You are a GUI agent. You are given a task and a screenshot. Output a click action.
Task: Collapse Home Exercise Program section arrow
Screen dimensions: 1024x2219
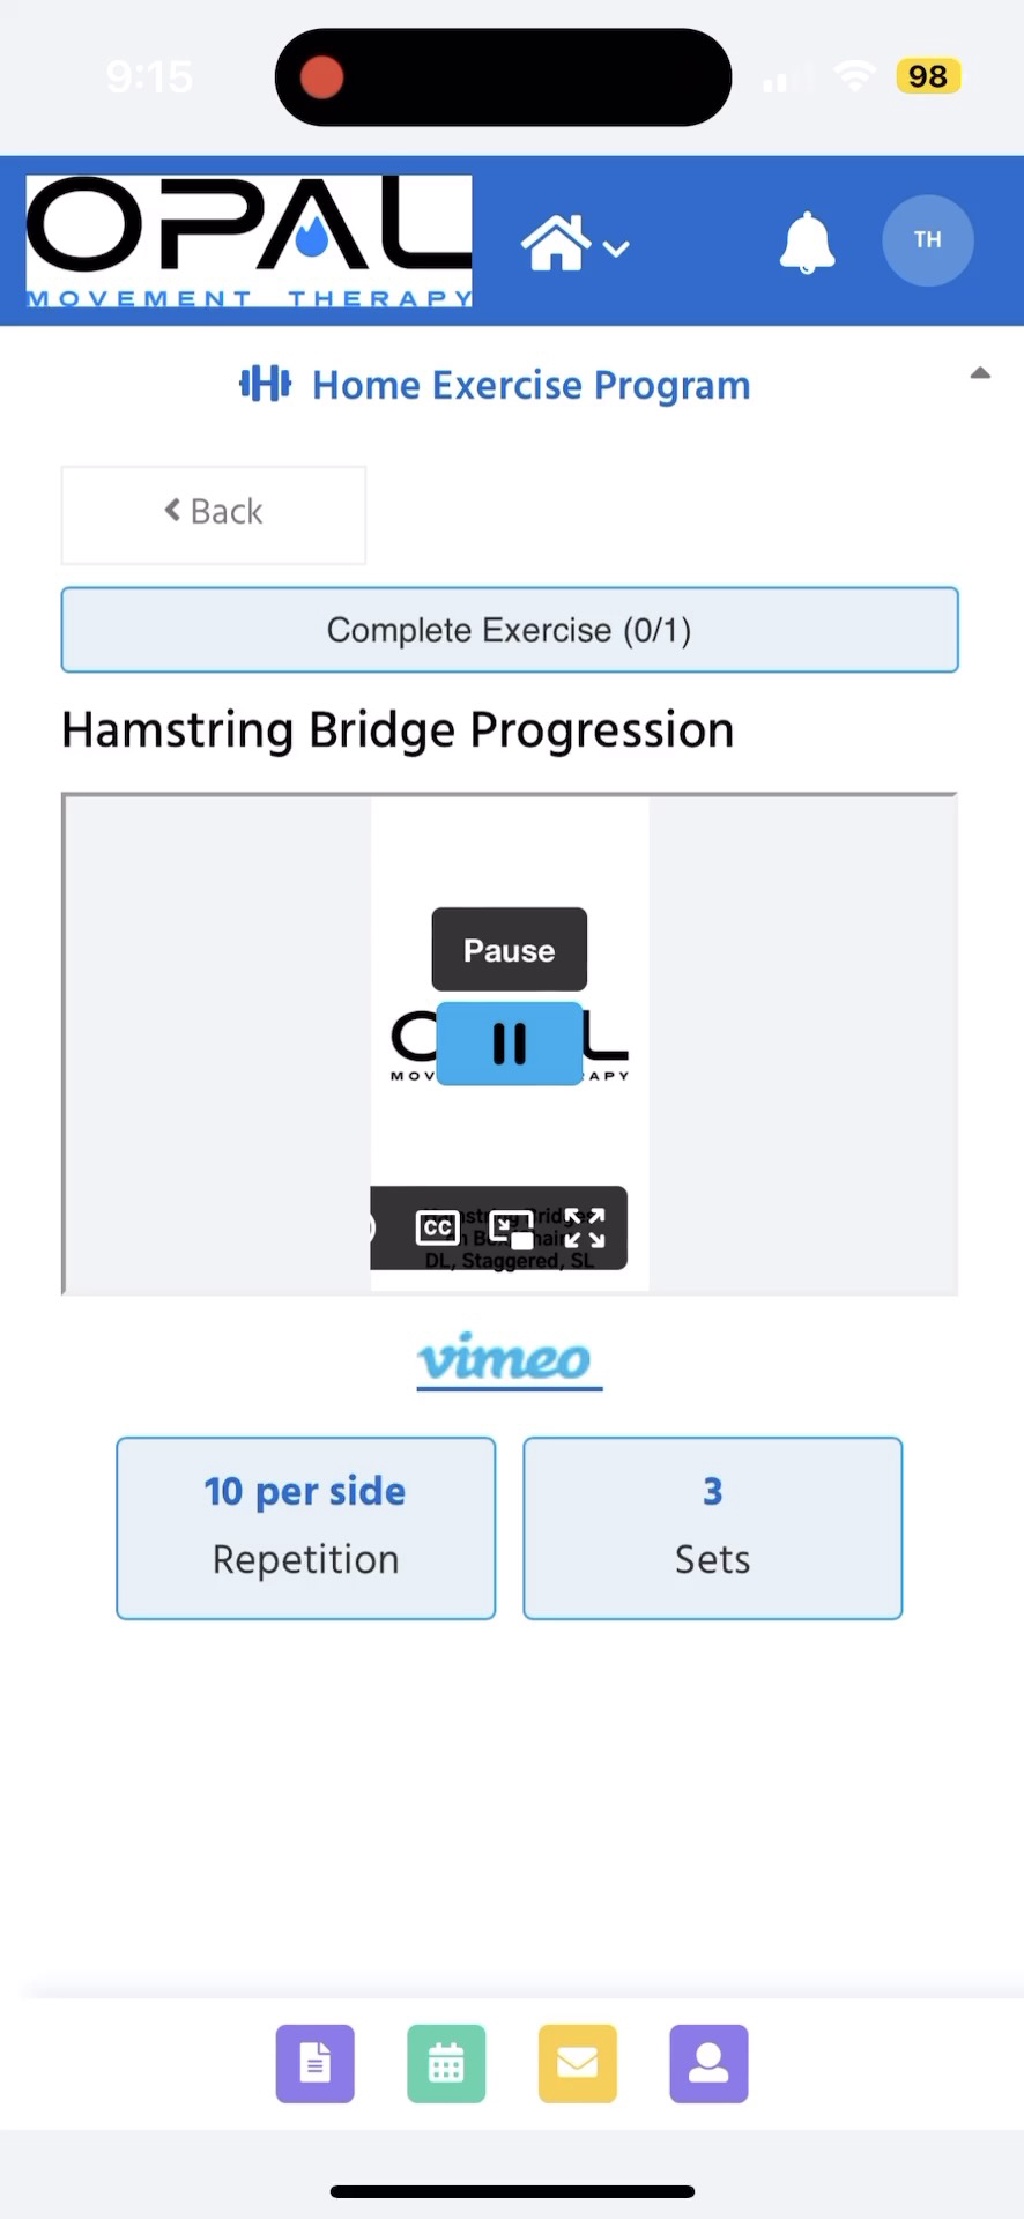pyautogui.click(x=980, y=373)
